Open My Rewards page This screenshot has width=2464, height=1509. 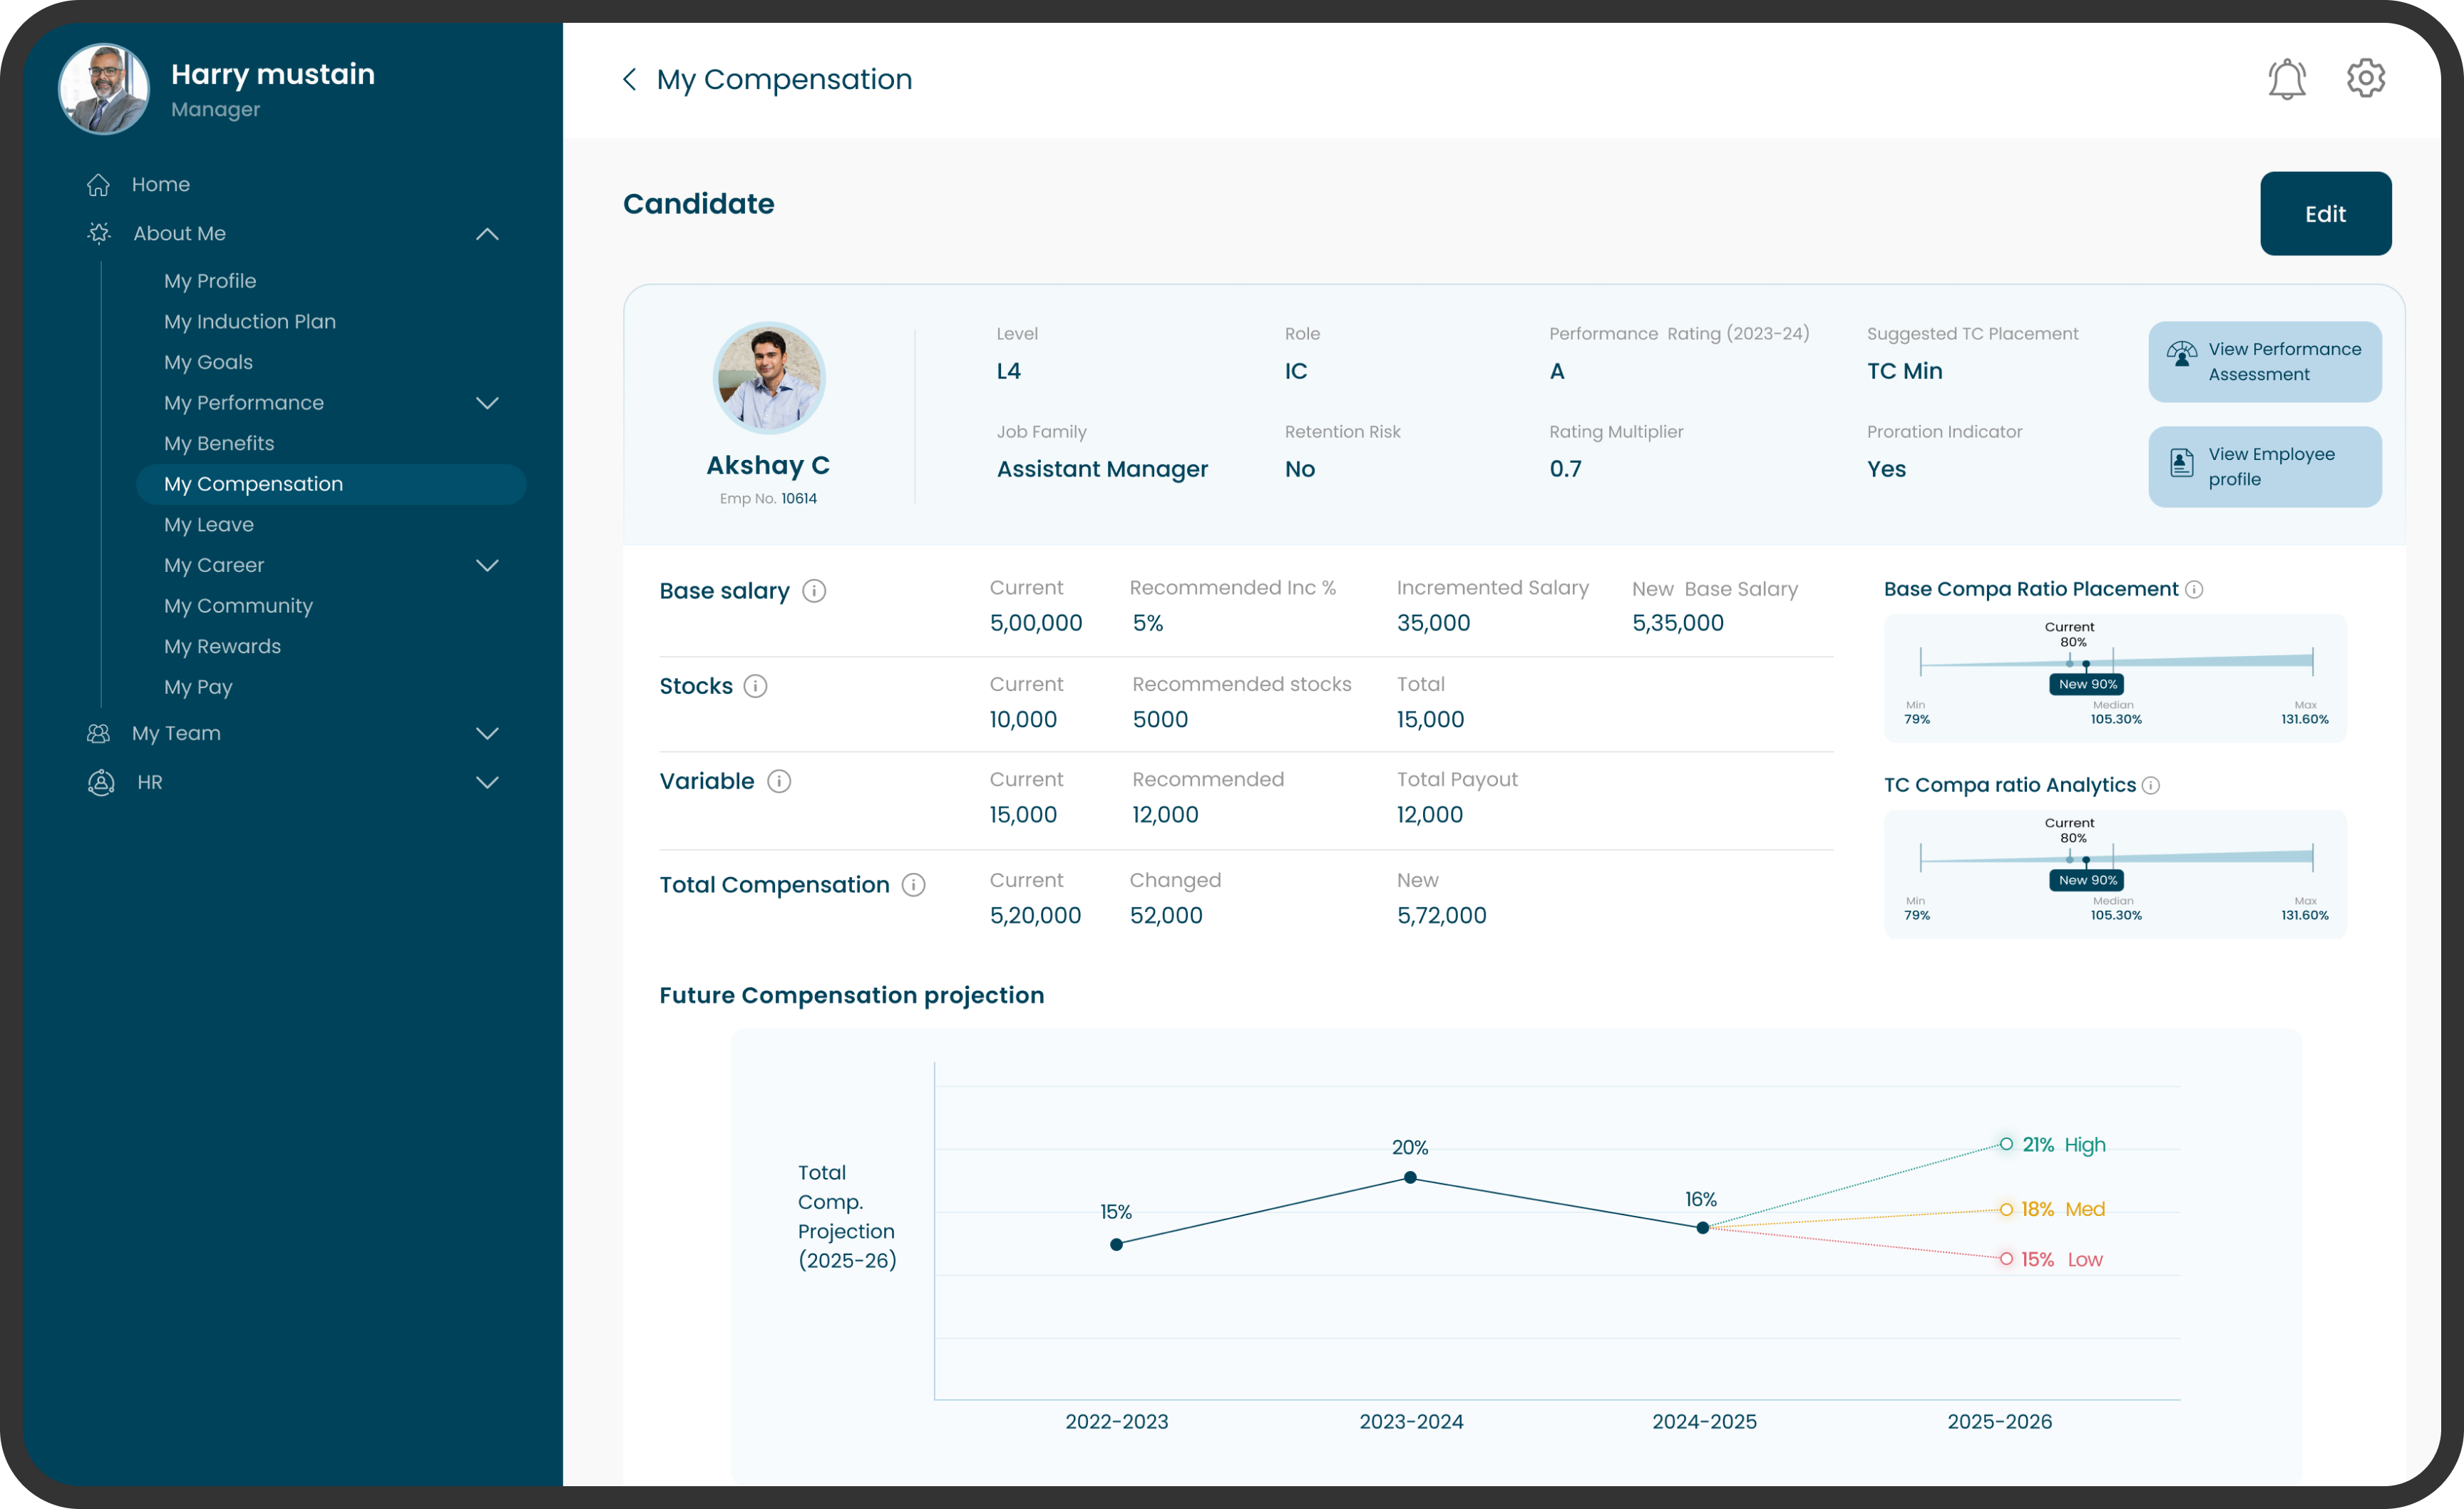pyautogui.click(x=222, y=647)
